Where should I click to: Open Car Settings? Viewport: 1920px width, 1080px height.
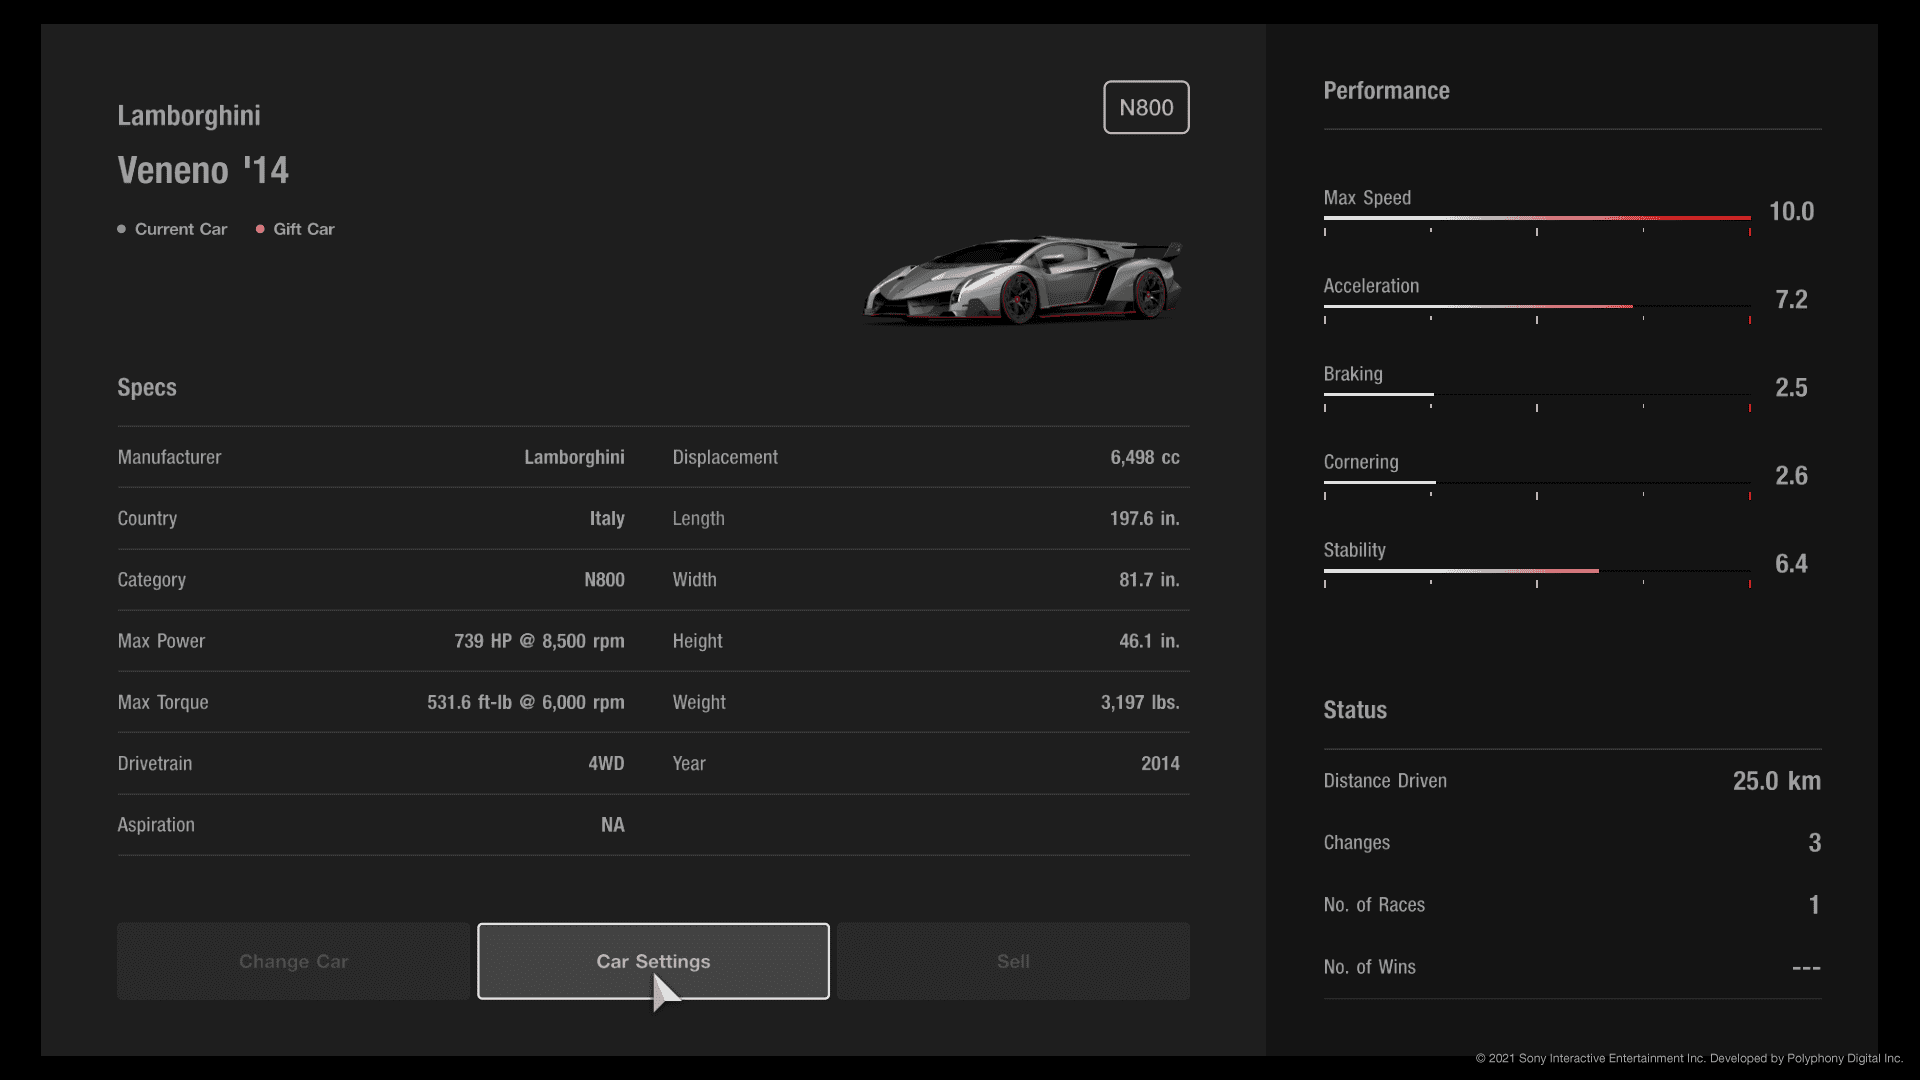click(653, 961)
